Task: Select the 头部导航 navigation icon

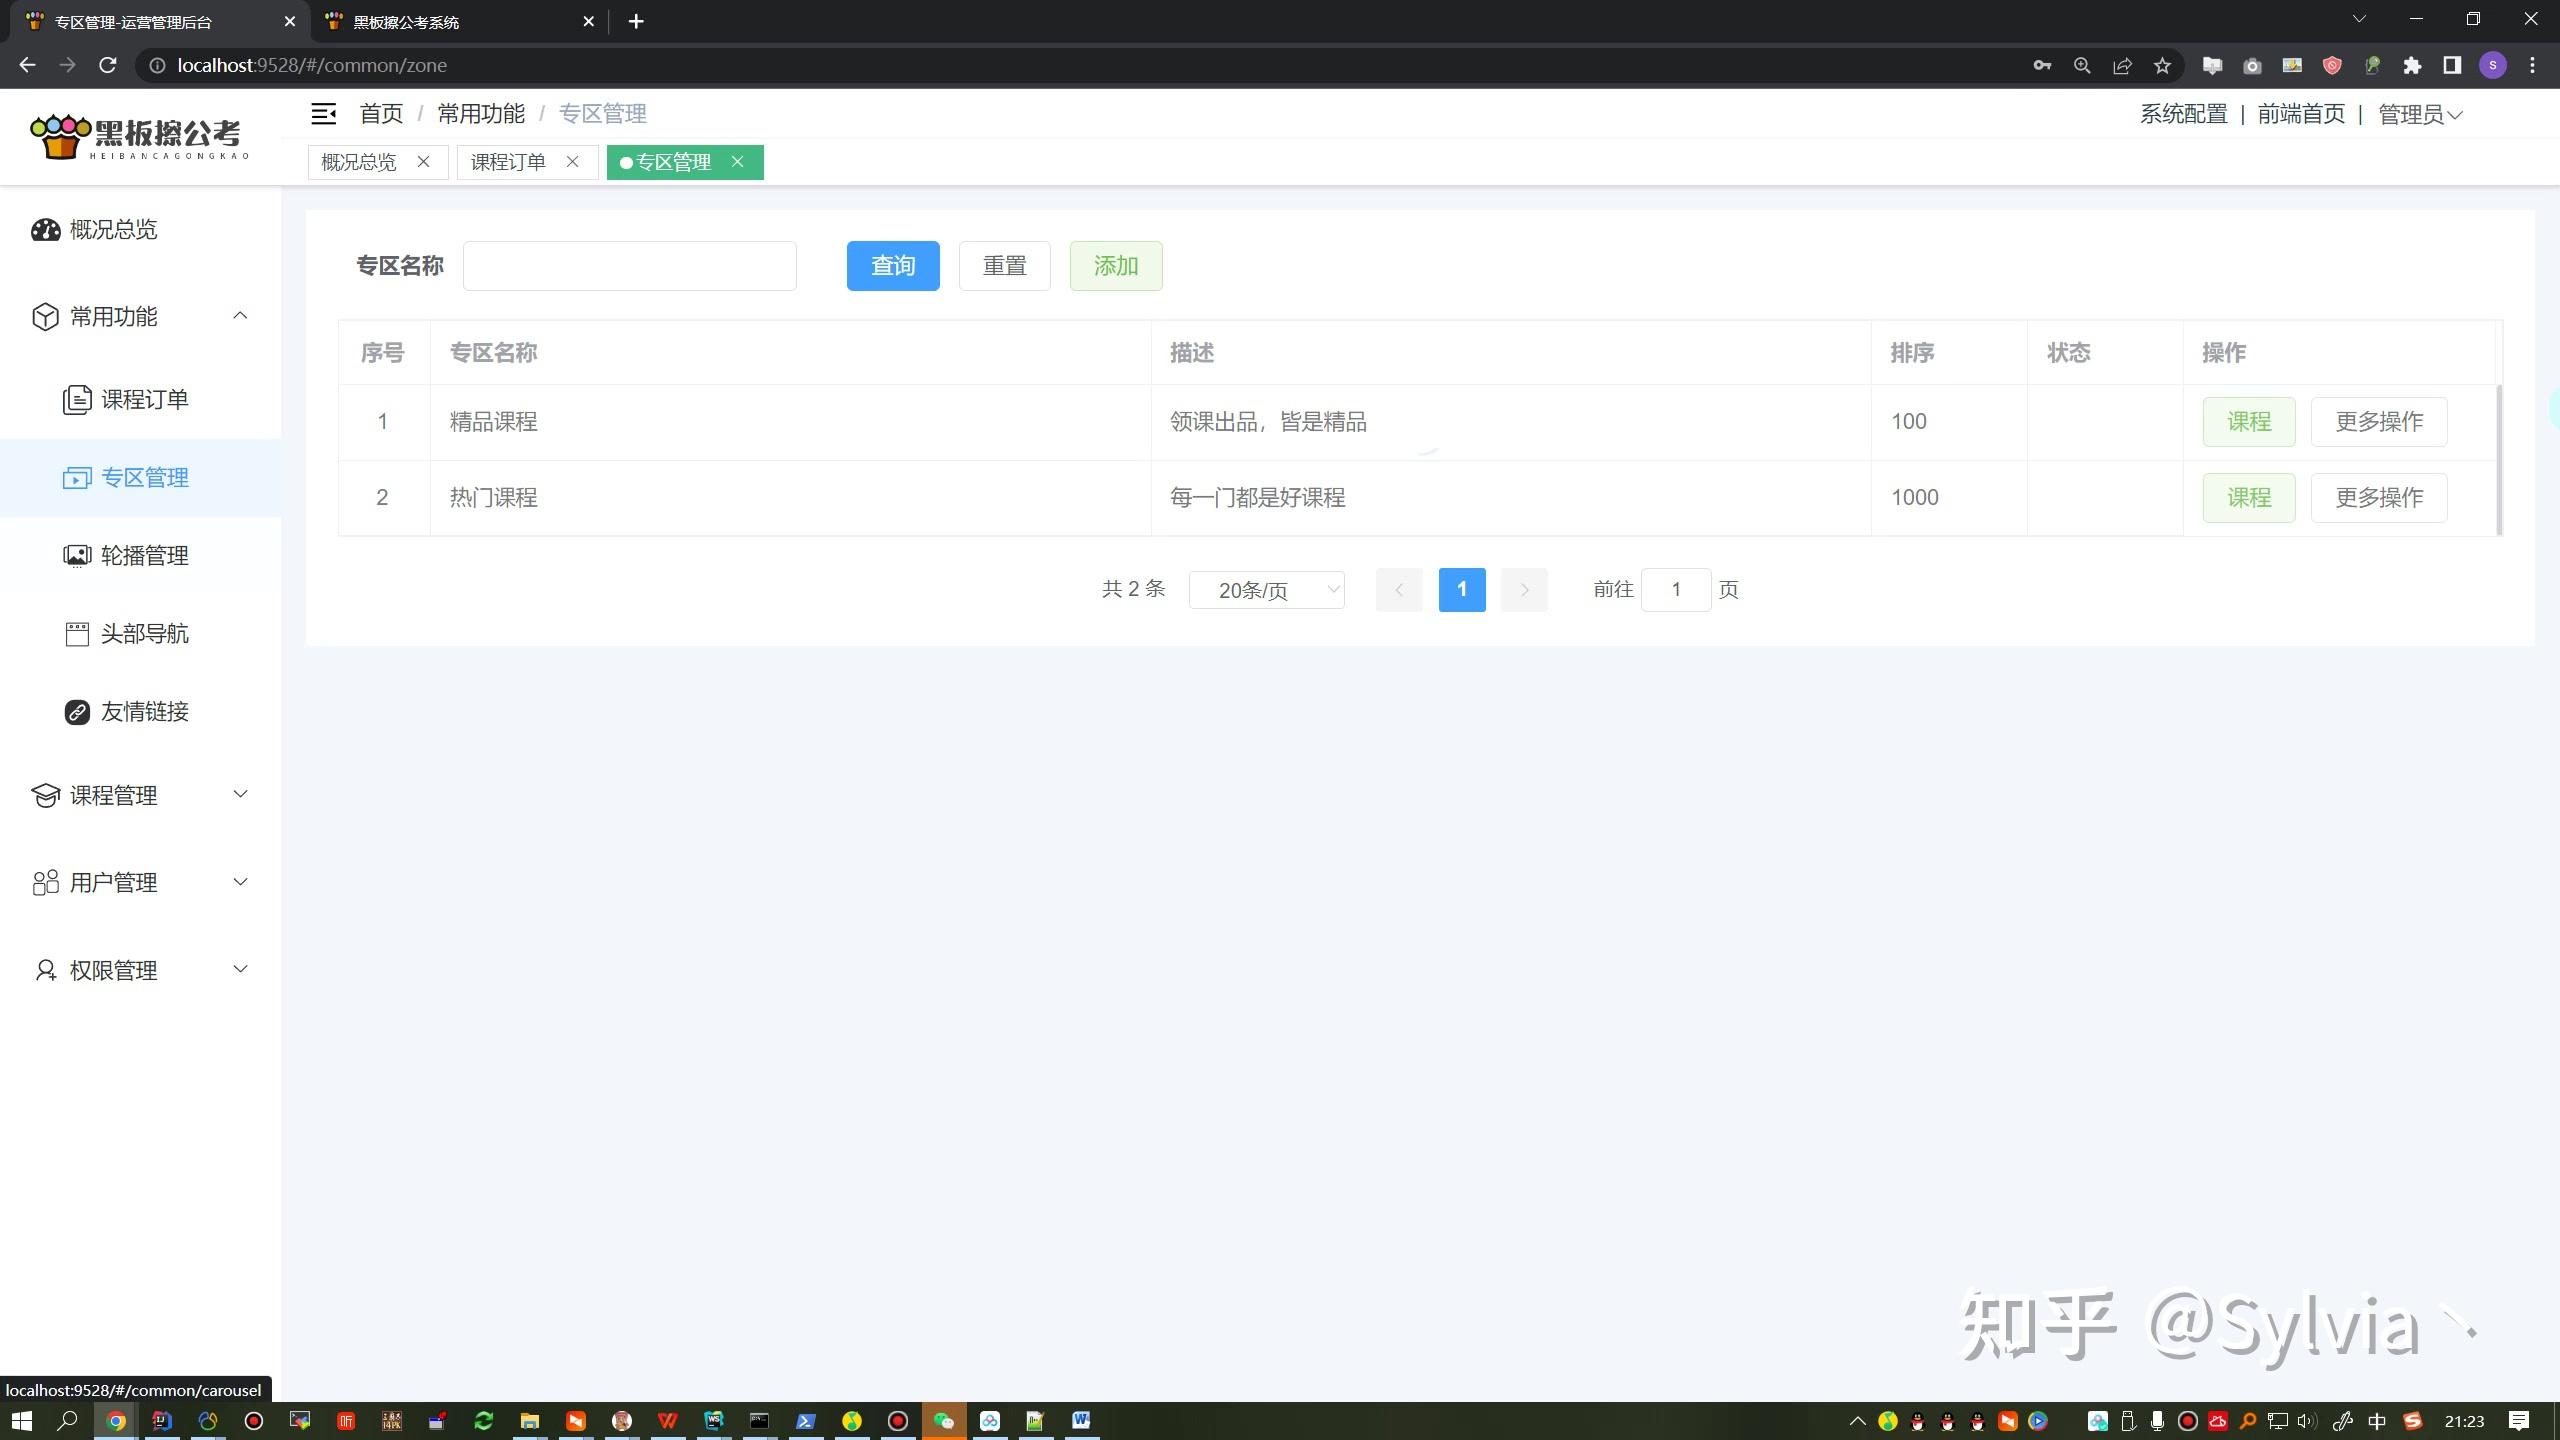Action: pos(78,633)
